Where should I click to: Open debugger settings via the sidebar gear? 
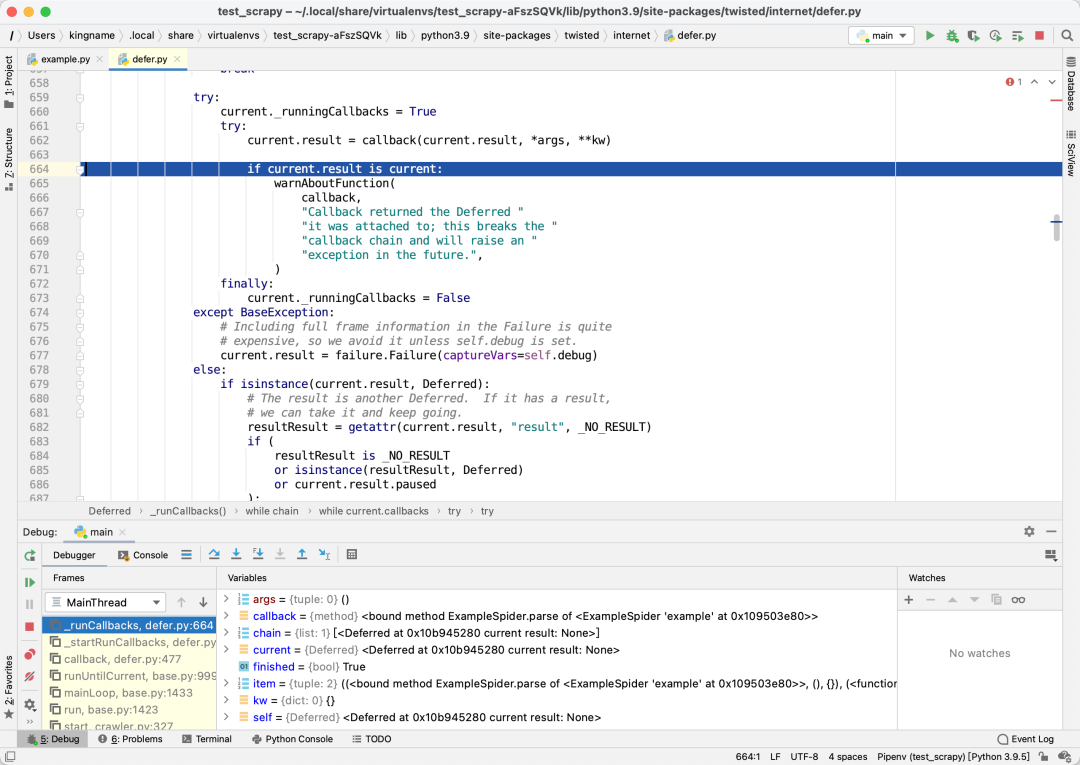pyautogui.click(x=30, y=704)
